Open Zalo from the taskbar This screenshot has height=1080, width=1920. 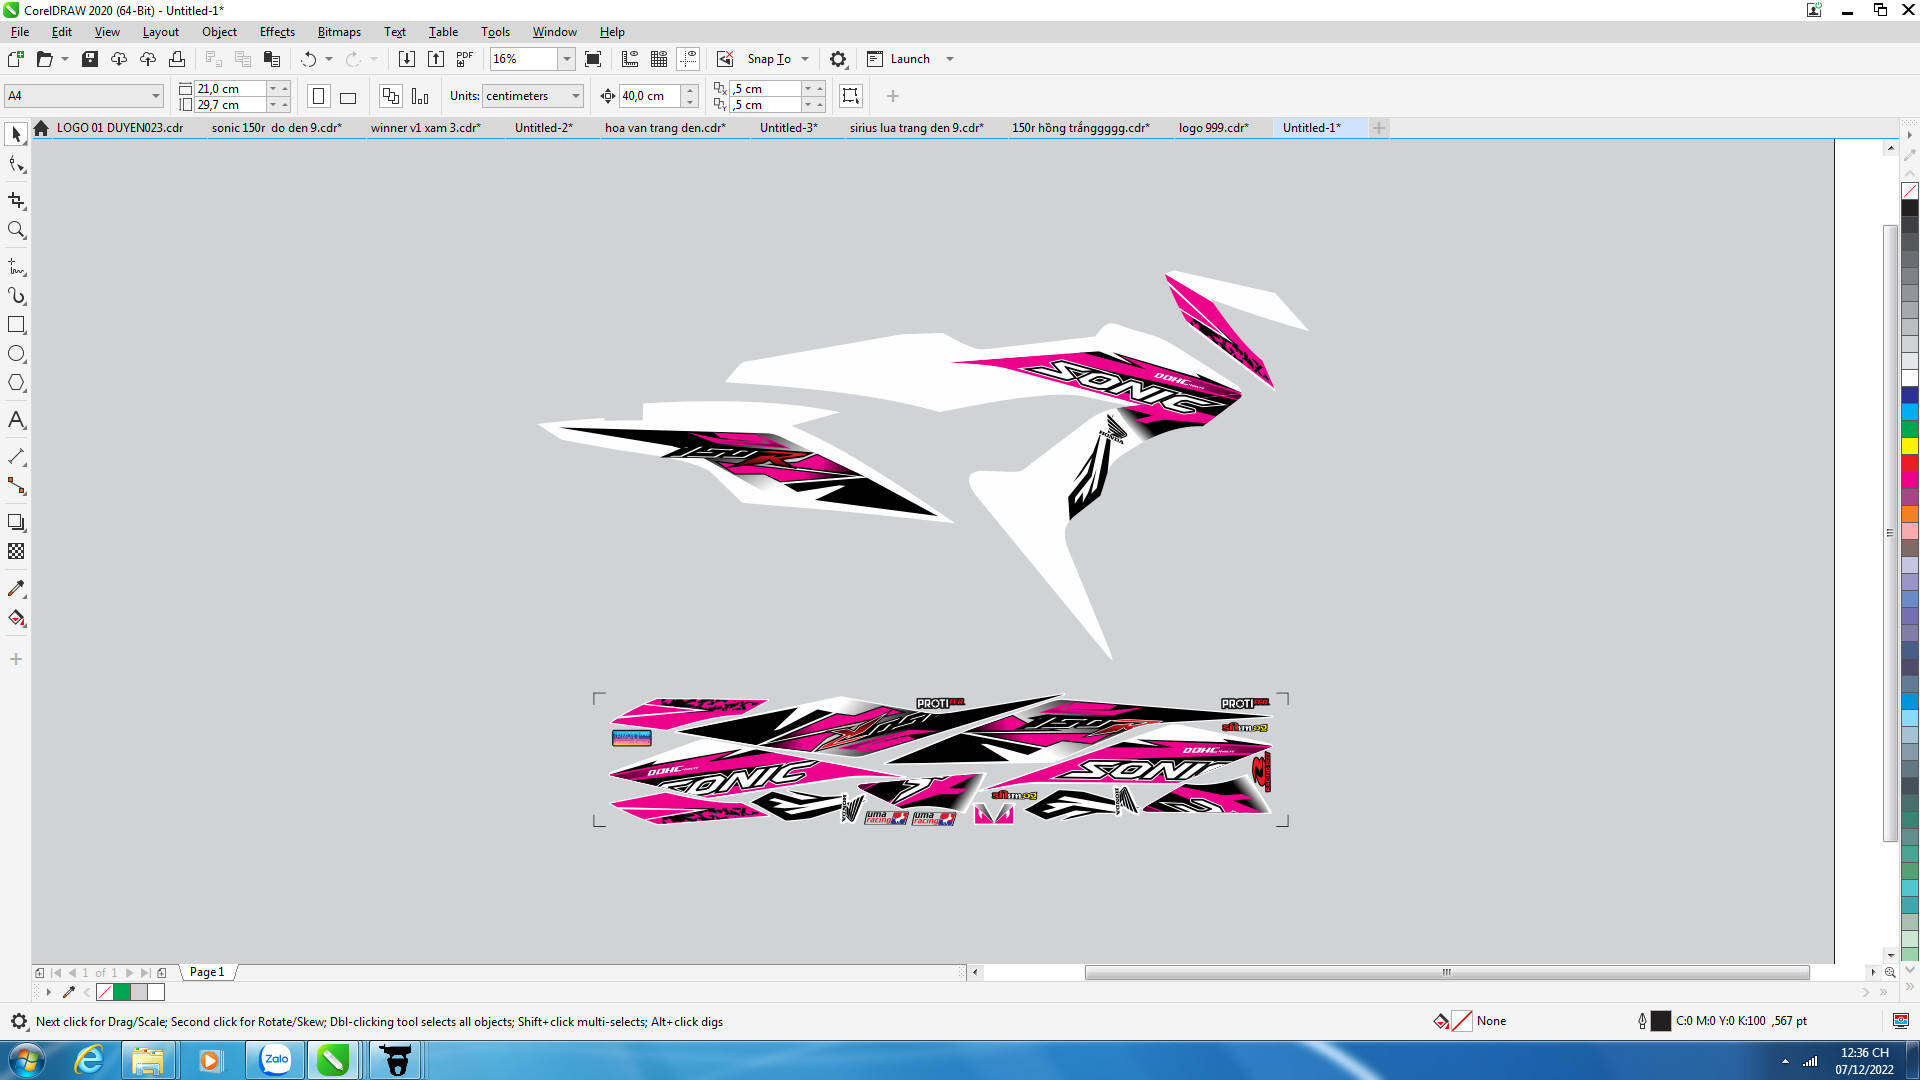click(275, 1059)
